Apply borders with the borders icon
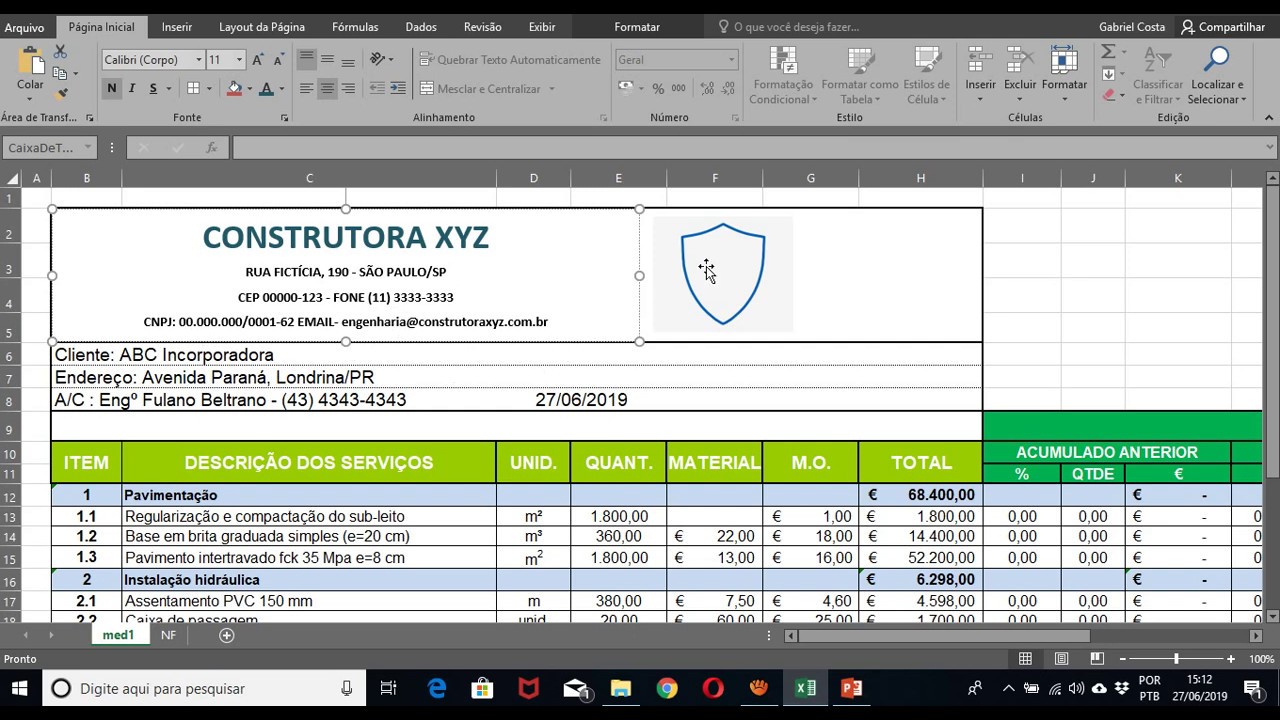Image resolution: width=1280 pixels, height=720 pixels. tap(194, 89)
